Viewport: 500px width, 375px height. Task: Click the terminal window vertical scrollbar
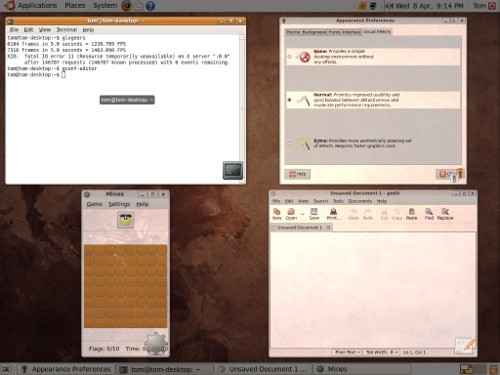pyautogui.click(x=242, y=108)
